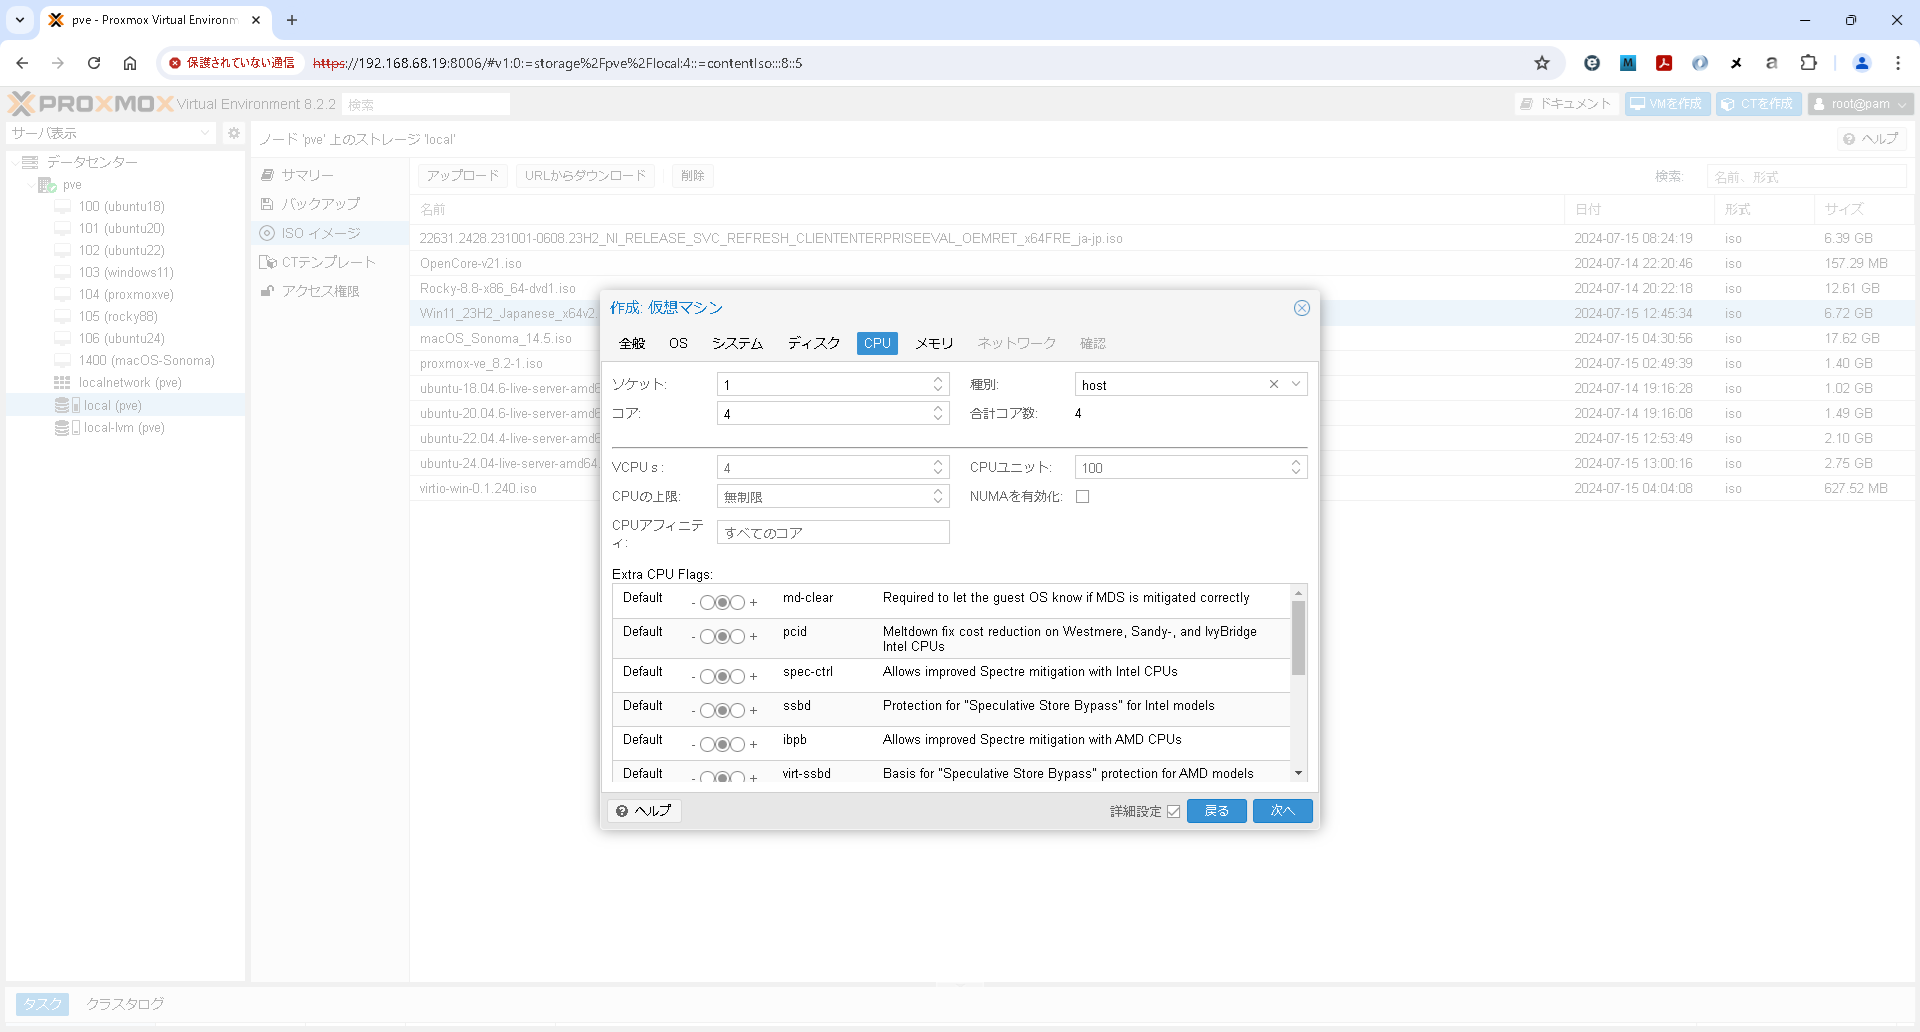Set ssbd flag toggle
The height and width of the screenshot is (1032, 1920).
(722, 710)
